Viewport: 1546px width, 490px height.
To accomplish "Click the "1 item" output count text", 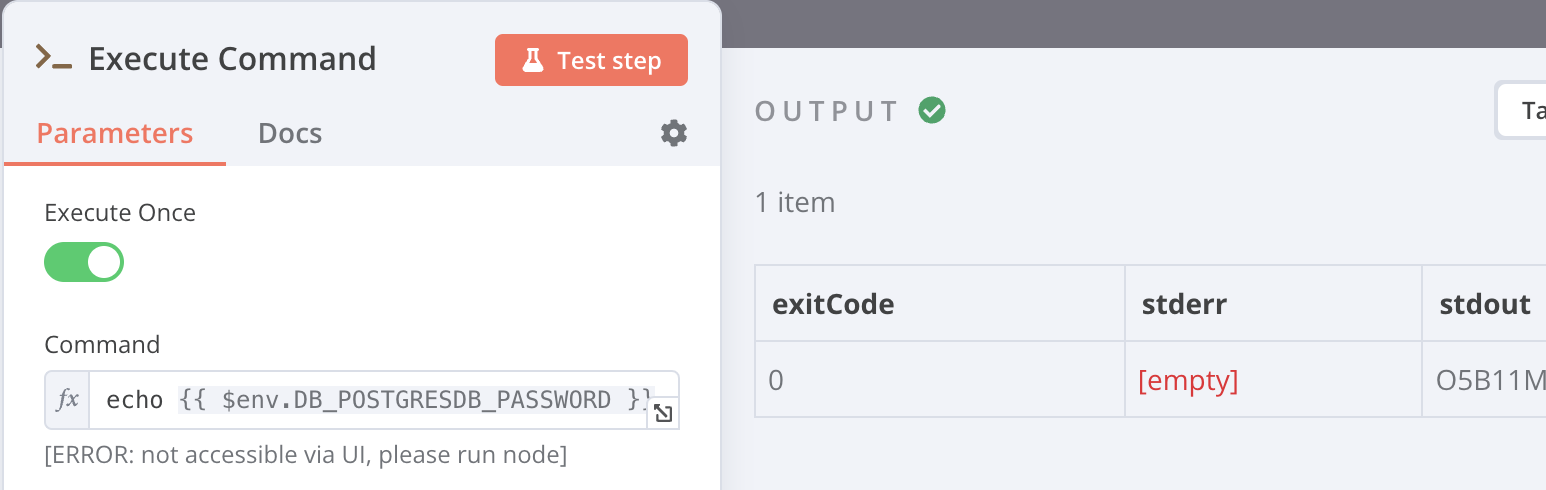I will tap(794, 203).
